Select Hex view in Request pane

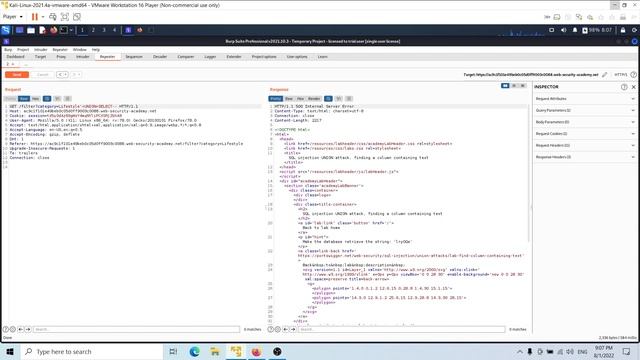36,99
